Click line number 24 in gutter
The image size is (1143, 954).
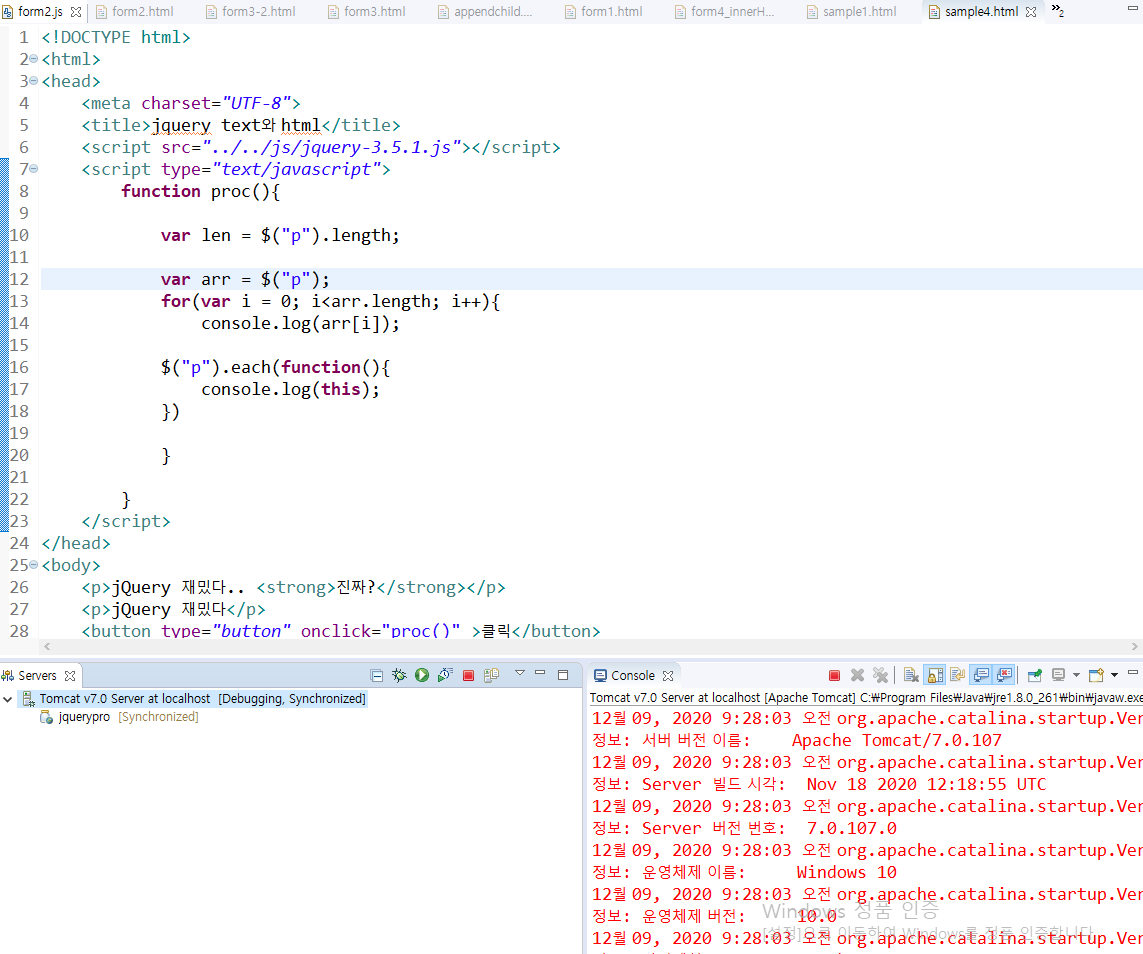(20, 543)
